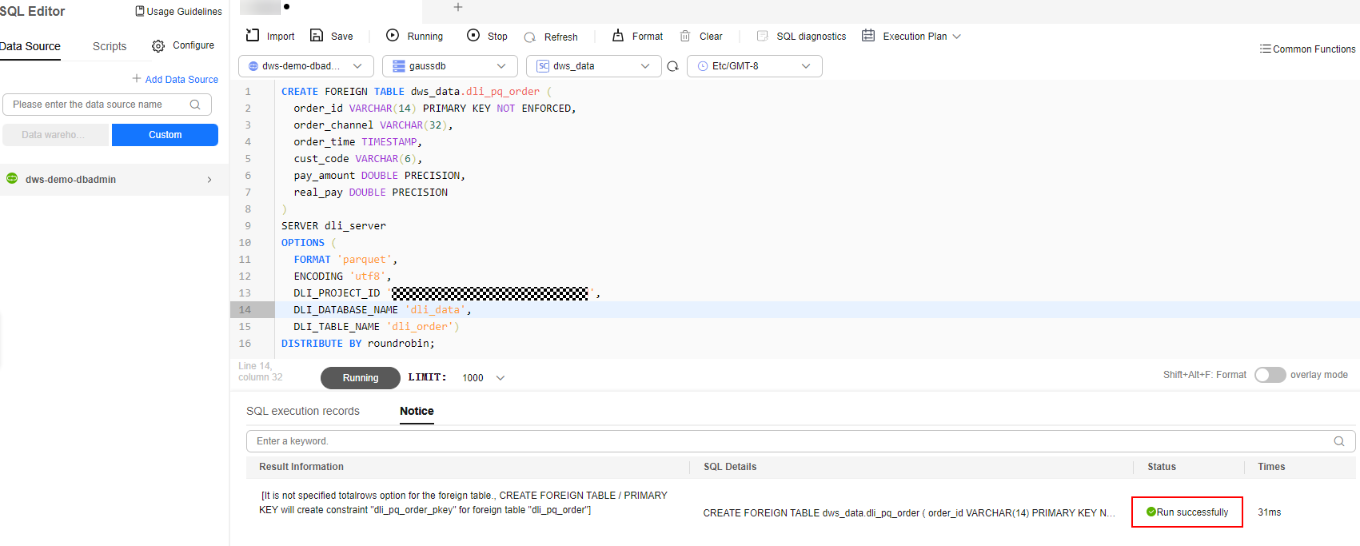1360x546 pixels.
Task: Toggle the overlay mode switch
Action: coord(1270,374)
